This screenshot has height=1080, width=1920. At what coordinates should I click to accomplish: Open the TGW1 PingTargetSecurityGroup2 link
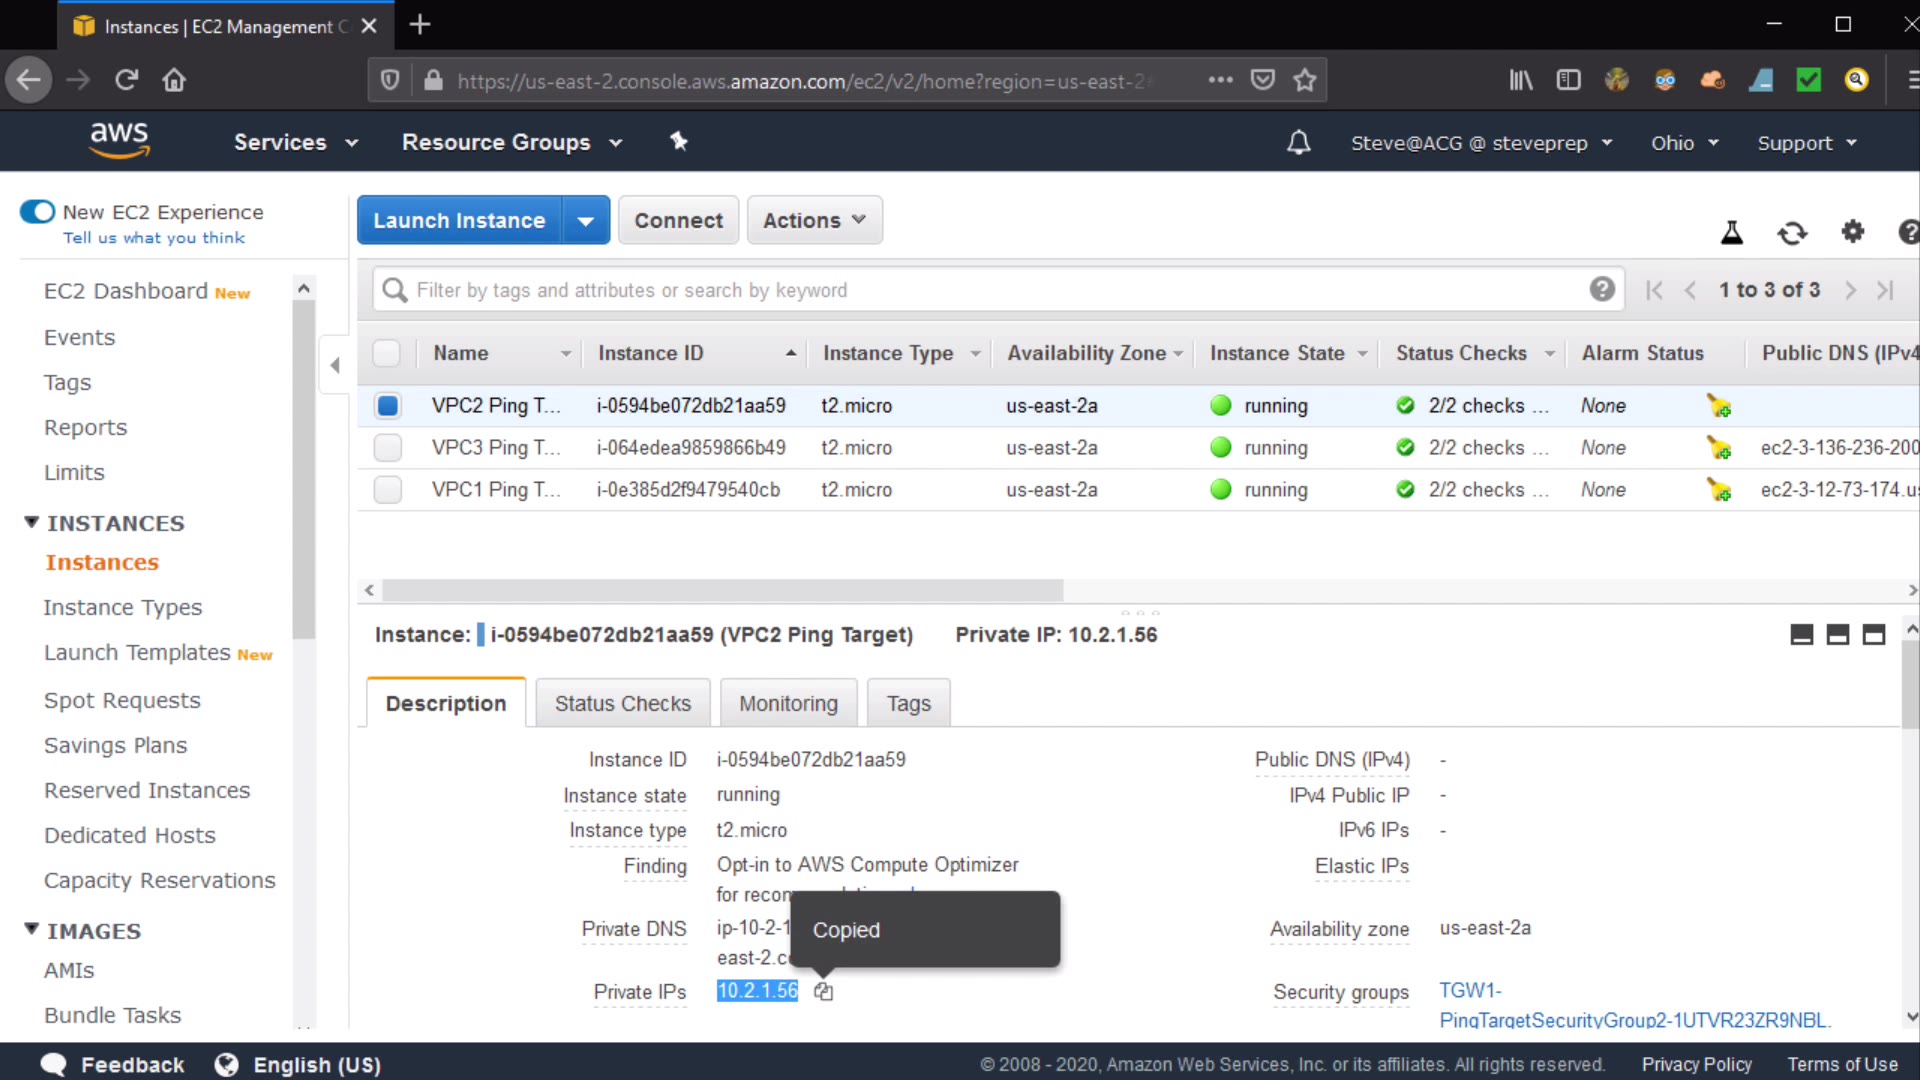pyautogui.click(x=1632, y=1020)
